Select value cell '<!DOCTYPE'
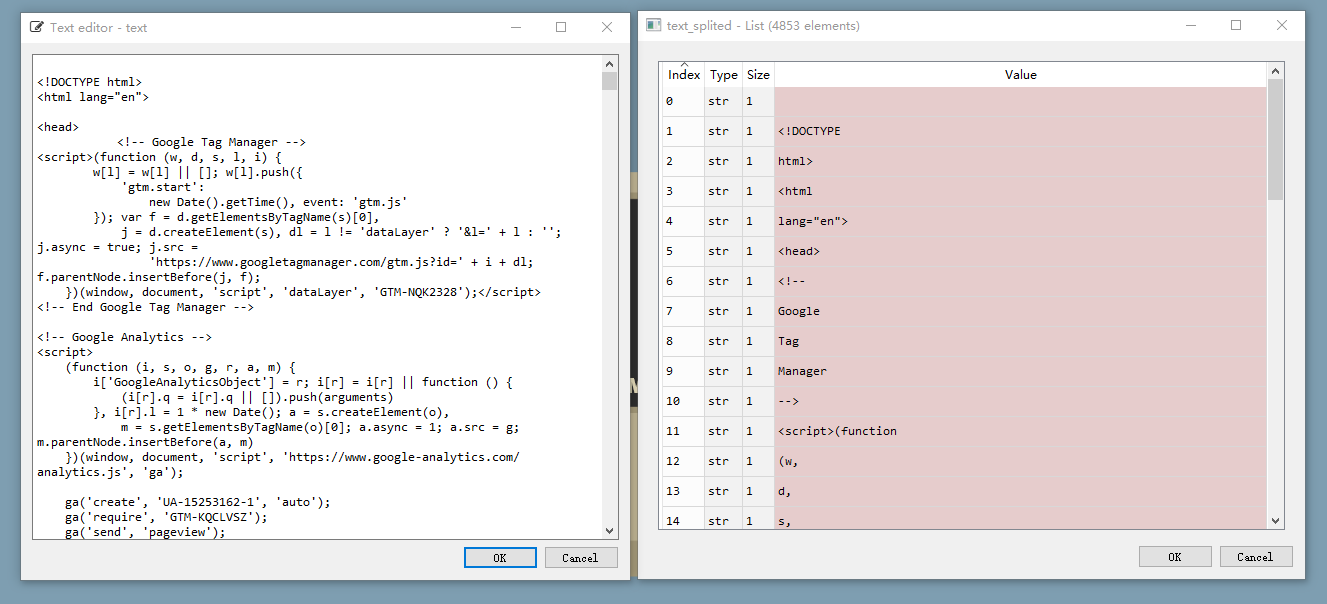The height and width of the screenshot is (604, 1327). pos(1020,131)
